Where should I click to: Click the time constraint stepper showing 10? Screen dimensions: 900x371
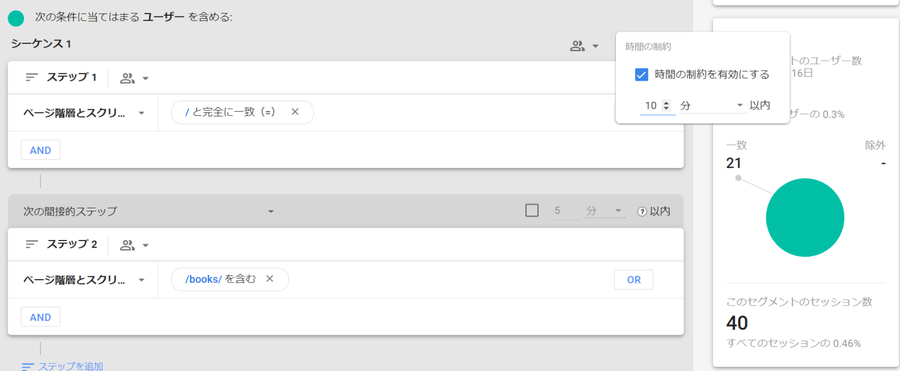657,106
